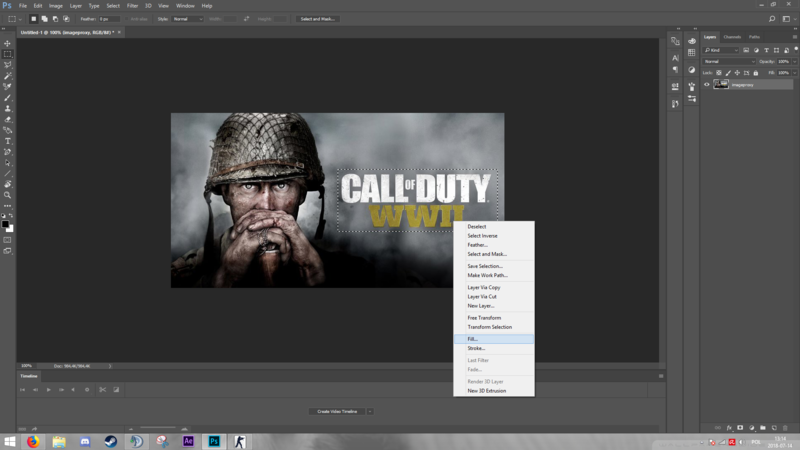Enable the Add to selection mode
The height and width of the screenshot is (450, 800).
(45, 19)
